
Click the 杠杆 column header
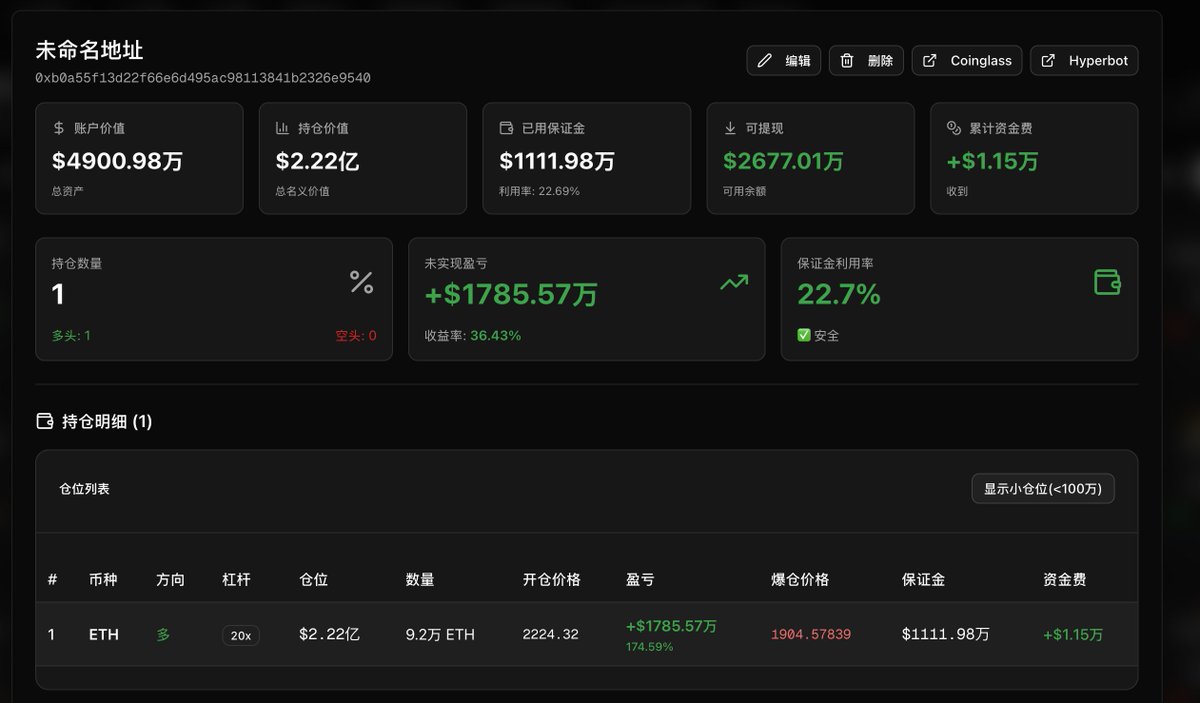[236, 580]
